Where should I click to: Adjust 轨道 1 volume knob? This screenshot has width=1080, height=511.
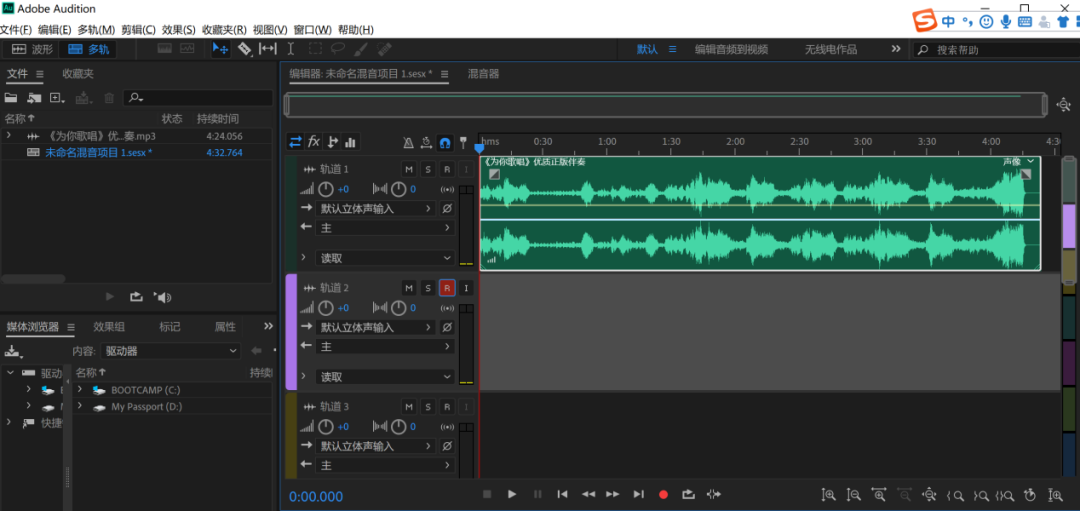326,189
